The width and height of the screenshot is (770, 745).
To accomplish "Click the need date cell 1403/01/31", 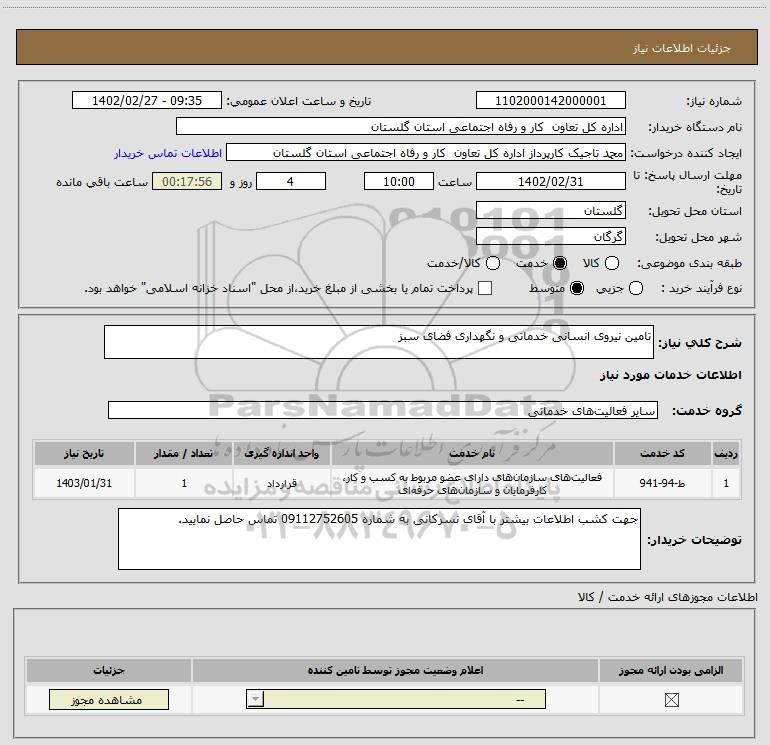I will (x=84, y=483).
